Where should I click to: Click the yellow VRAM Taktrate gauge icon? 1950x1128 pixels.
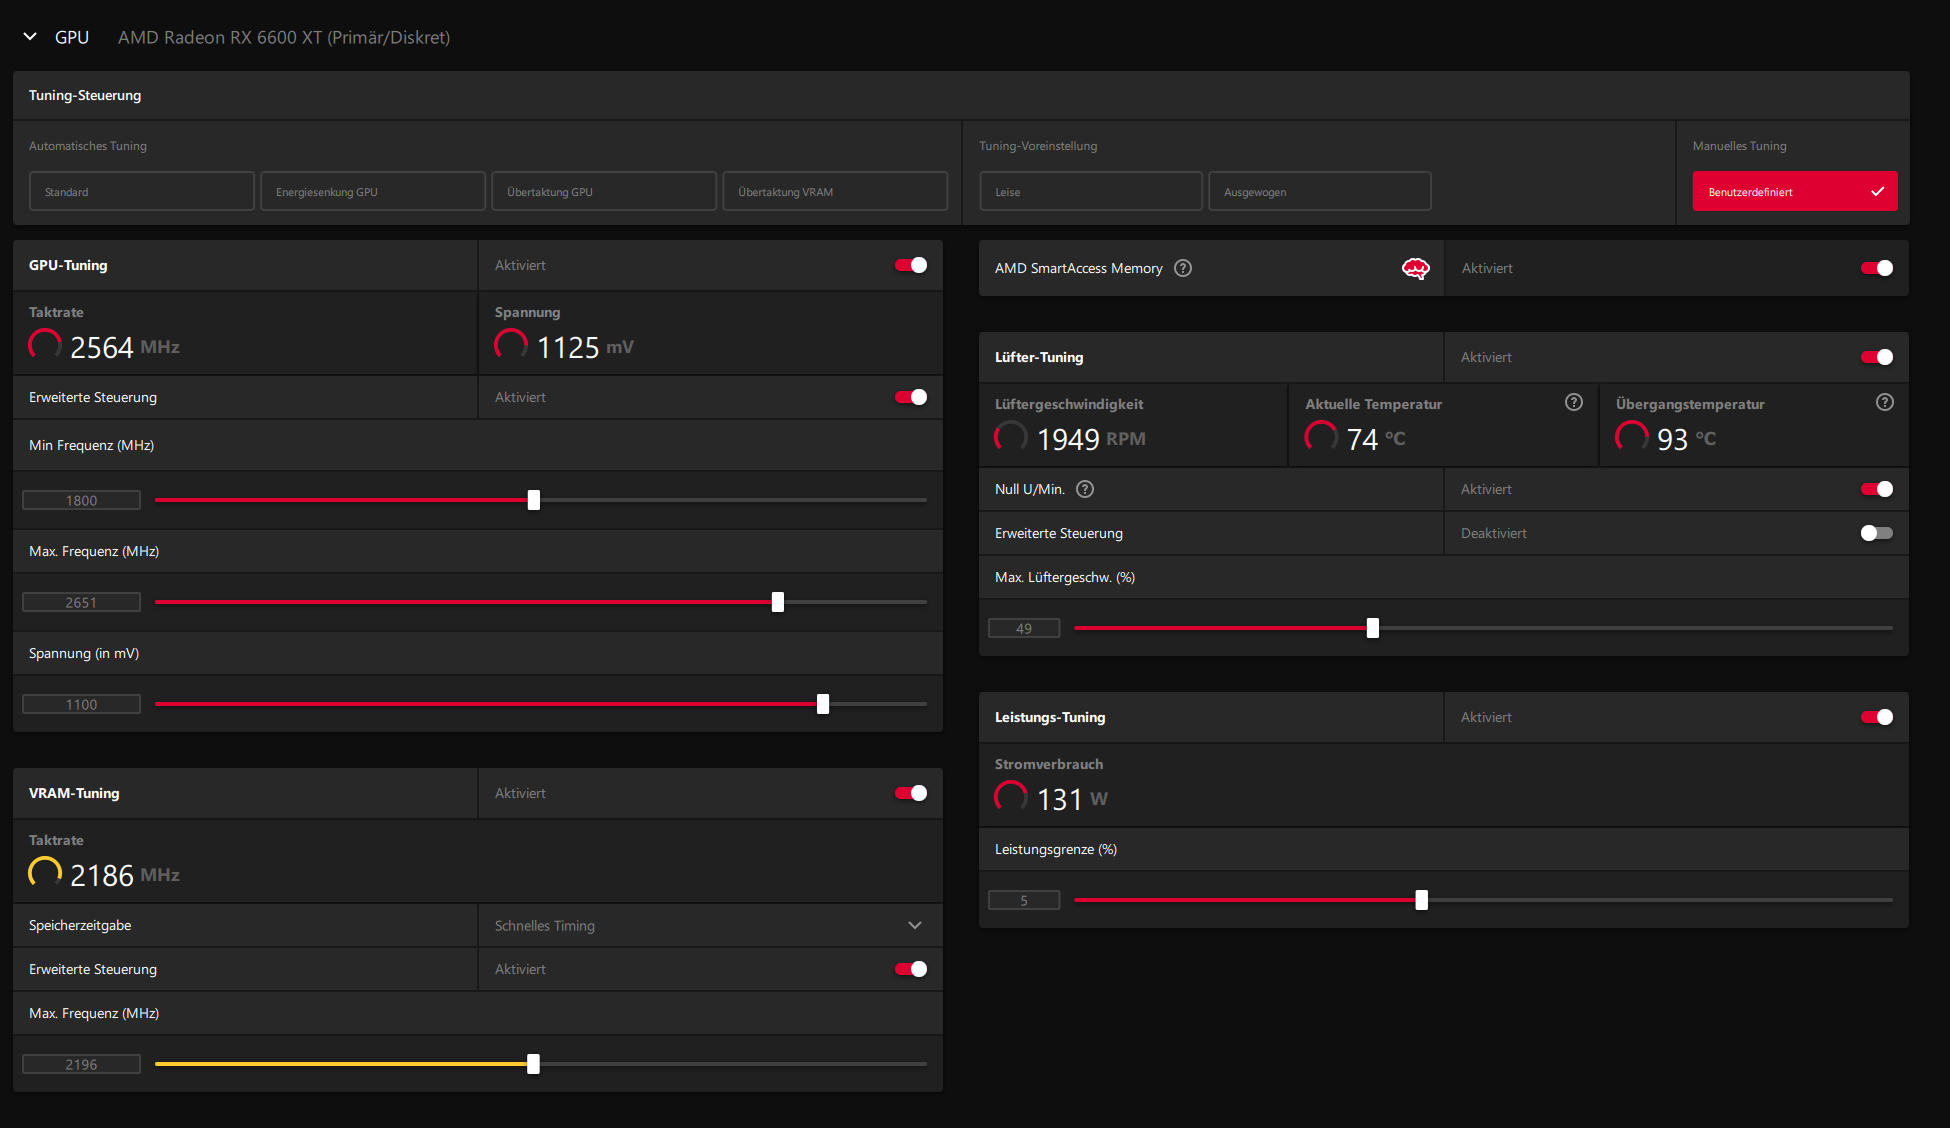pyautogui.click(x=44, y=873)
